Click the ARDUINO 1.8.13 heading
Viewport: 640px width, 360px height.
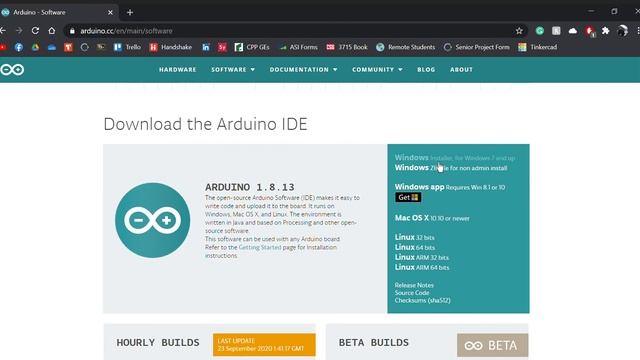[250, 187]
